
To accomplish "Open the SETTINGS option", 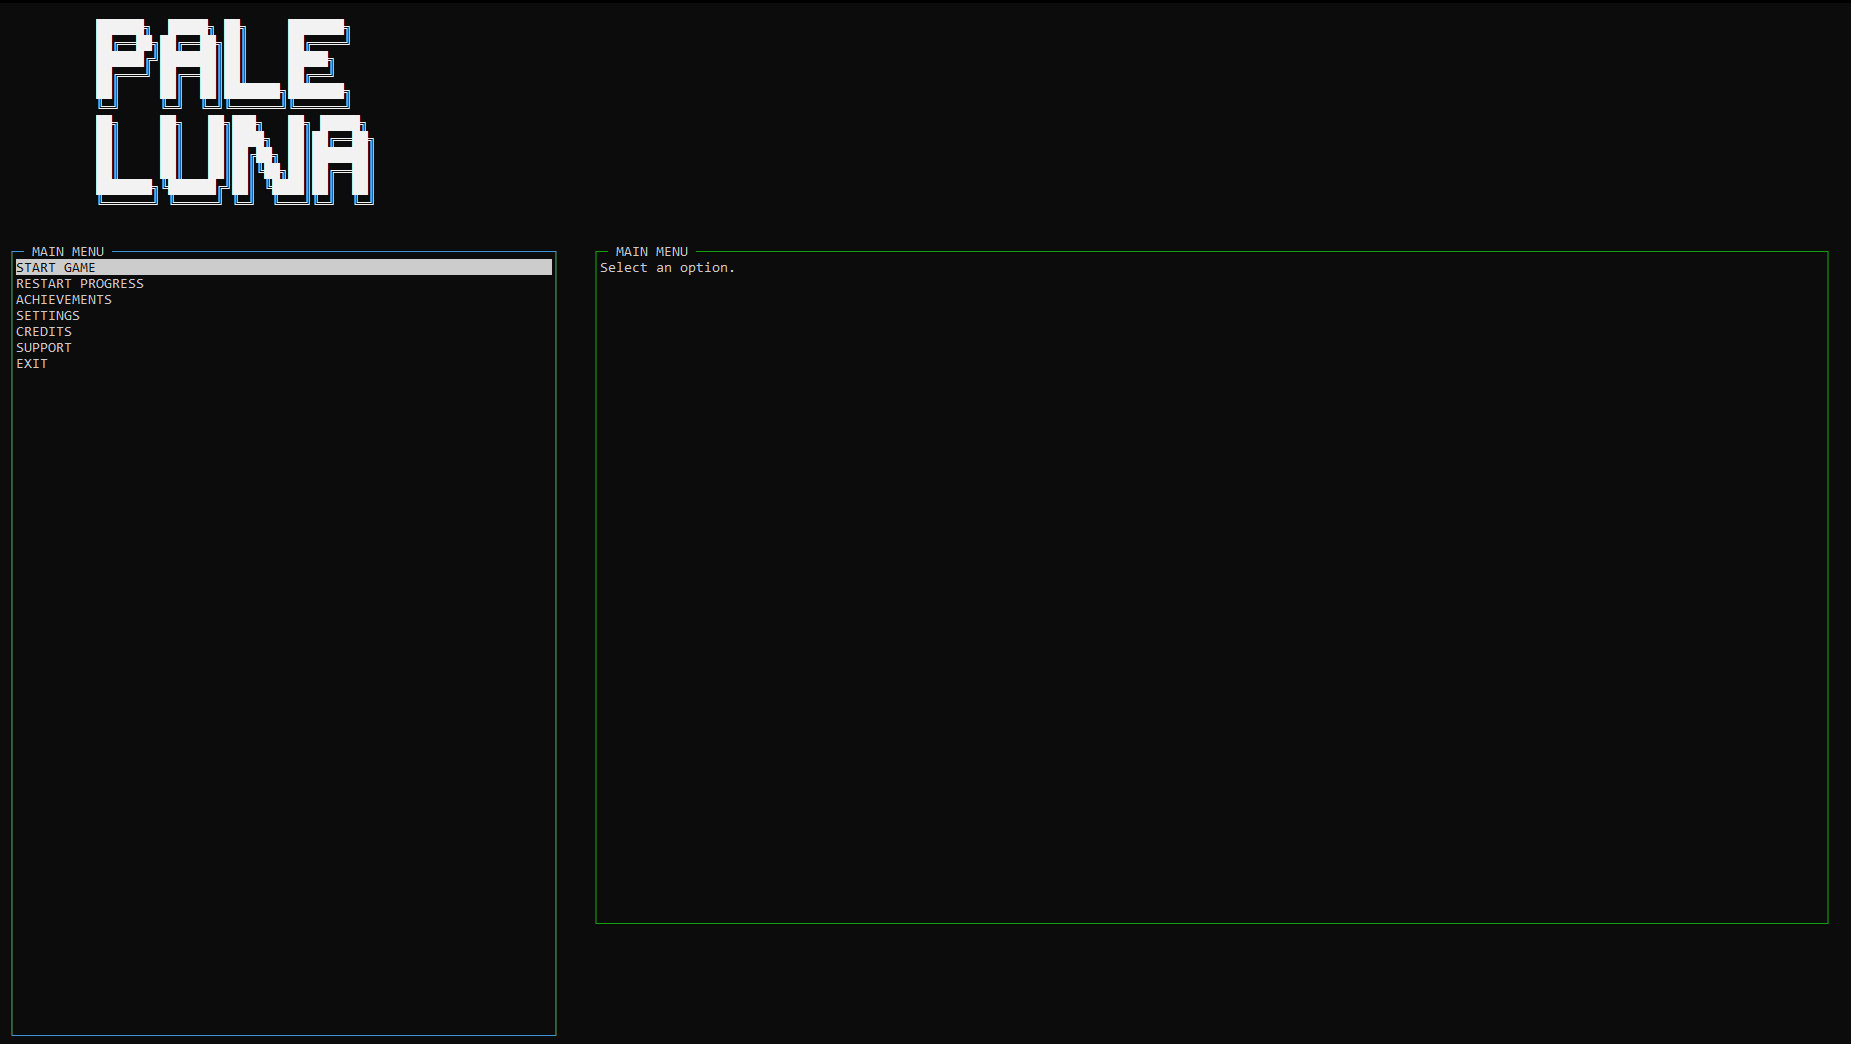I will (48, 316).
